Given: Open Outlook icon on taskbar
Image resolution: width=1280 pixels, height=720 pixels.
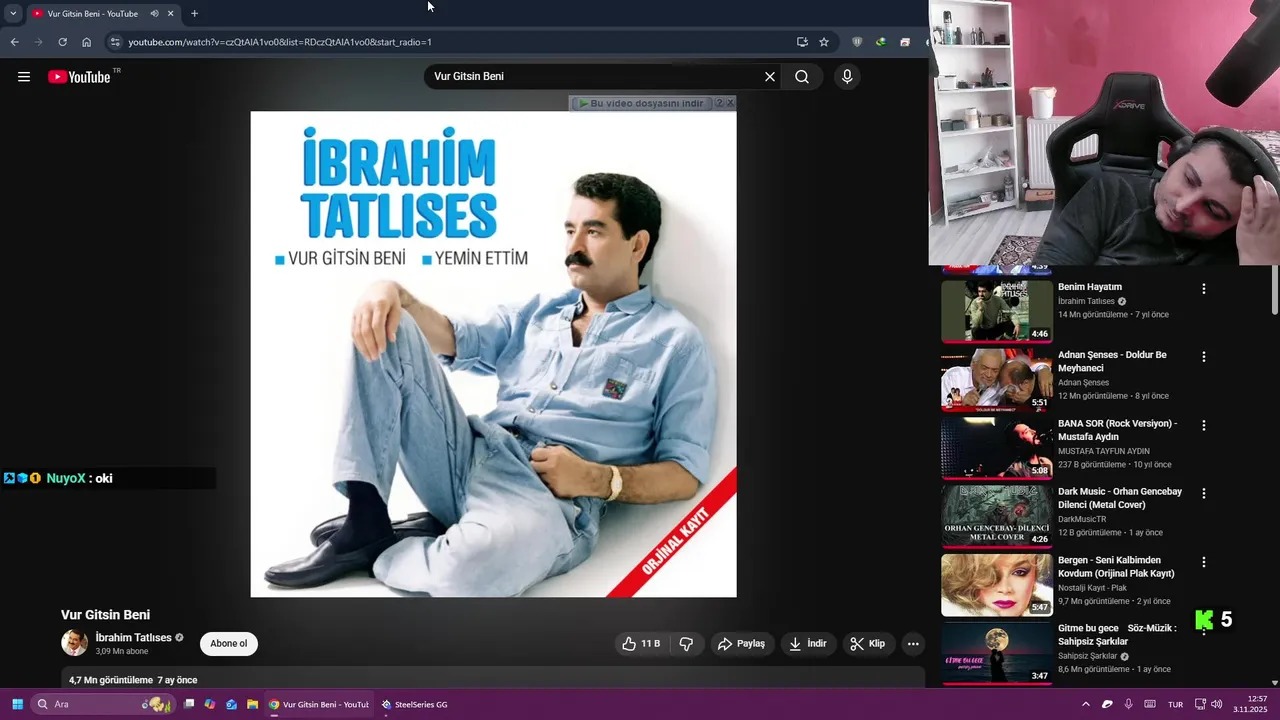Looking at the screenshot, I should pos(231,704).
